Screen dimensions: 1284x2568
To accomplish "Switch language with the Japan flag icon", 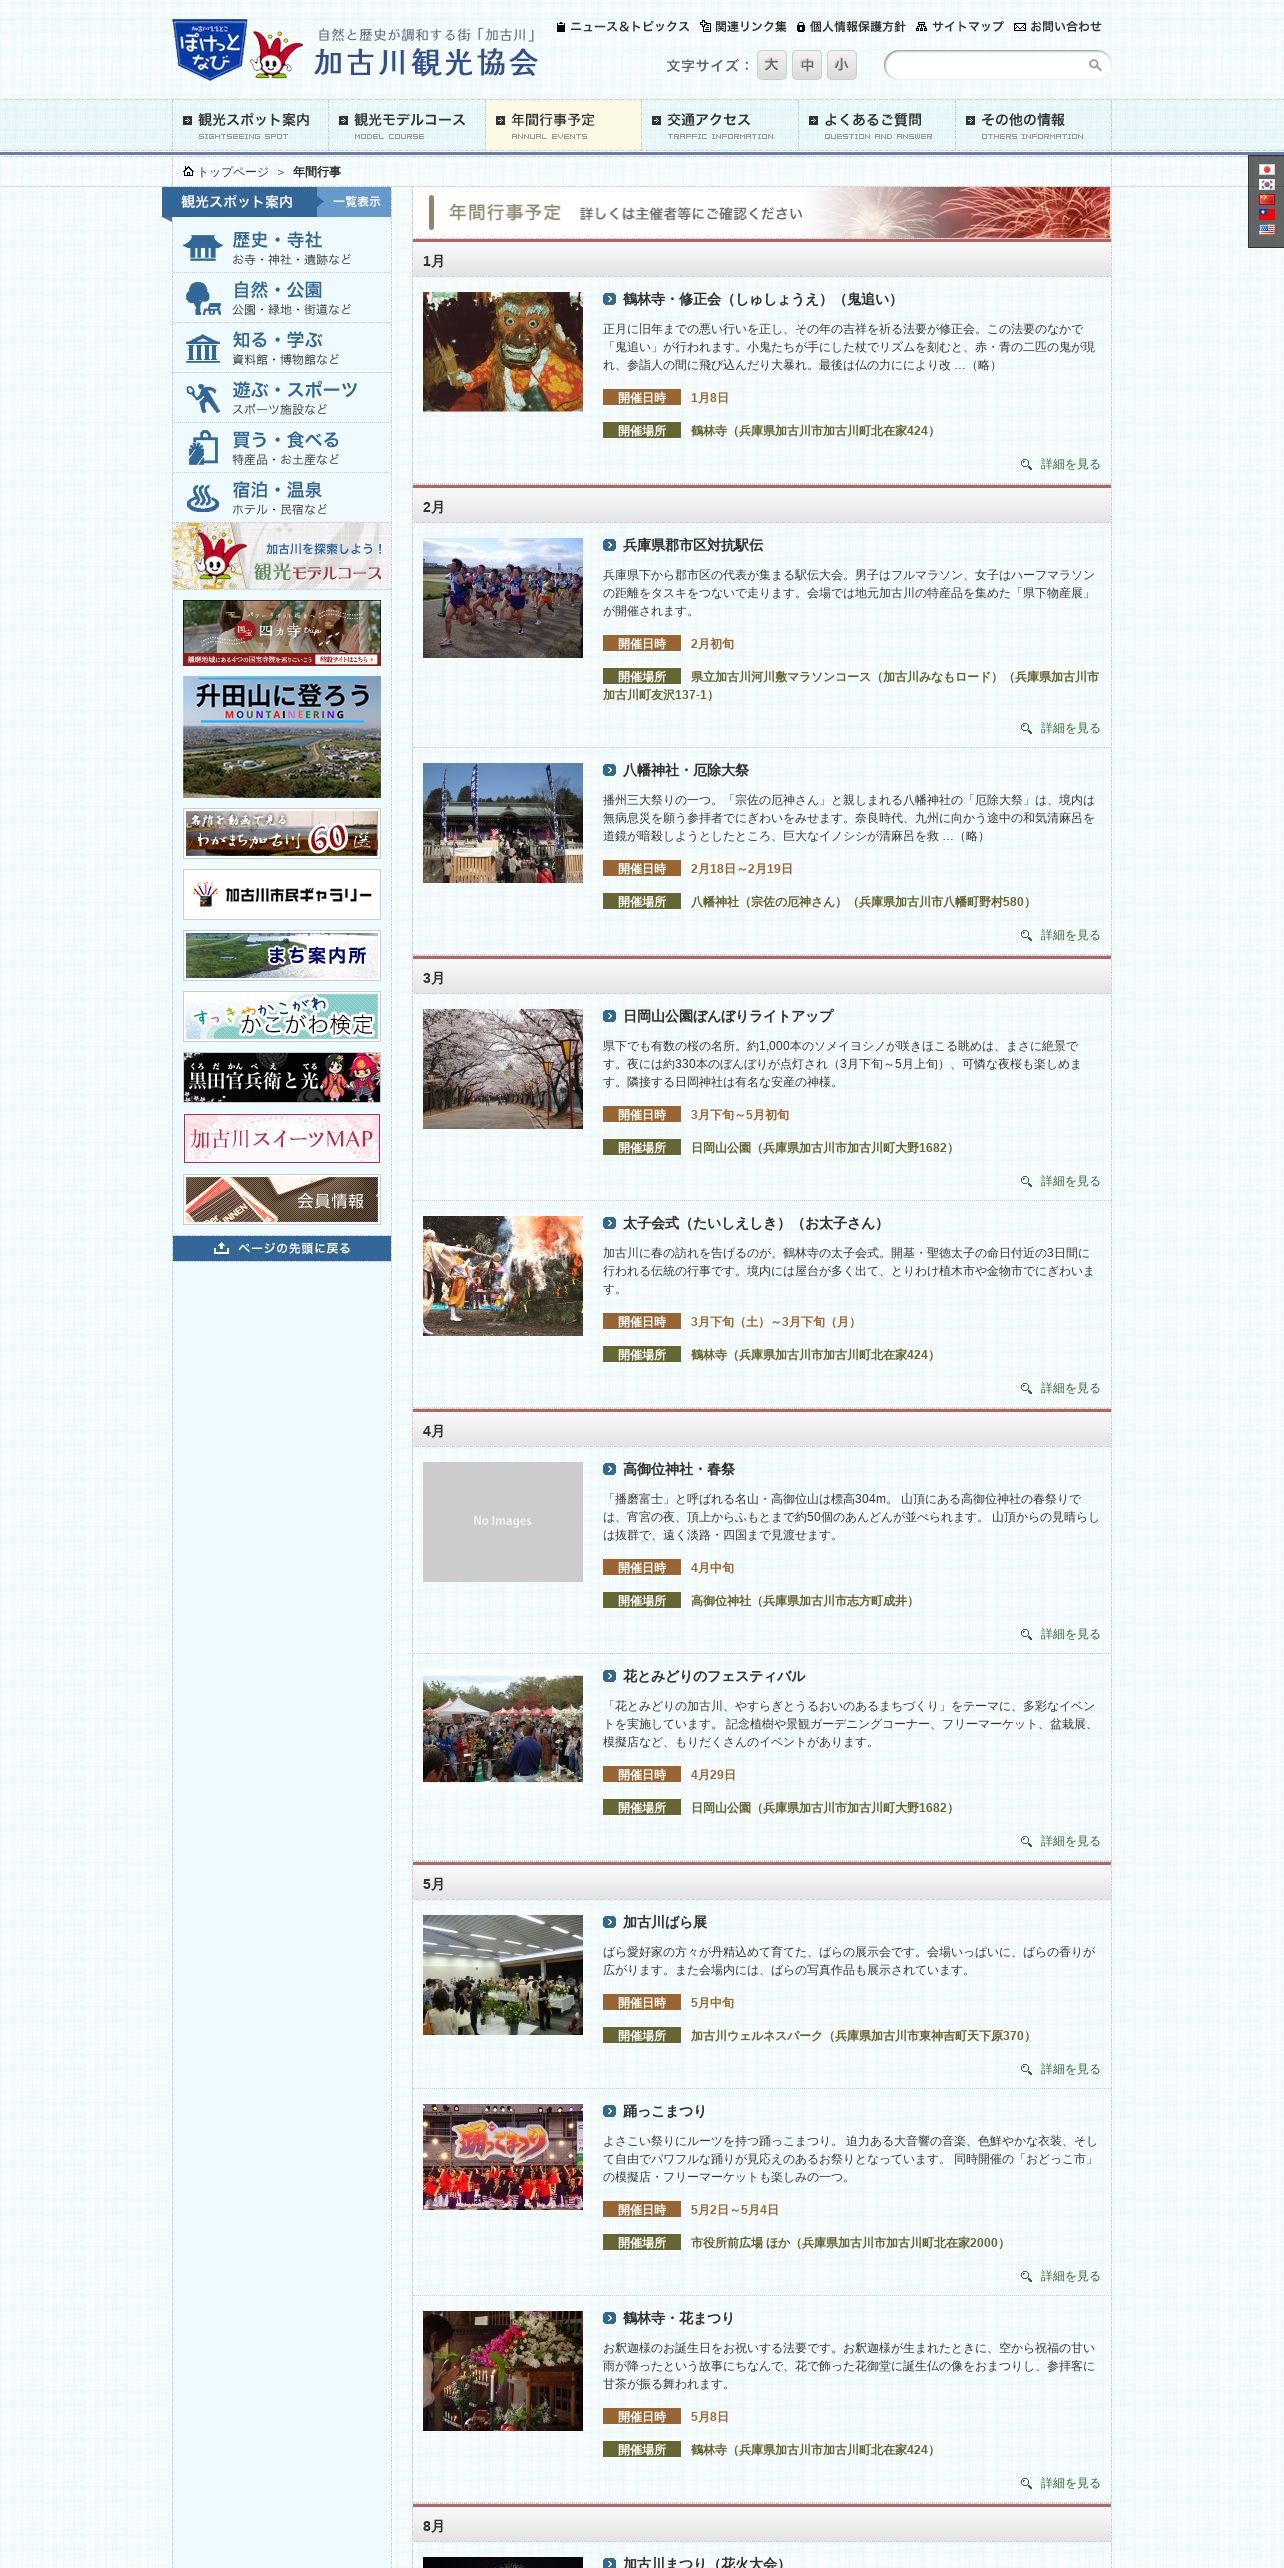I will (1266, 170).
